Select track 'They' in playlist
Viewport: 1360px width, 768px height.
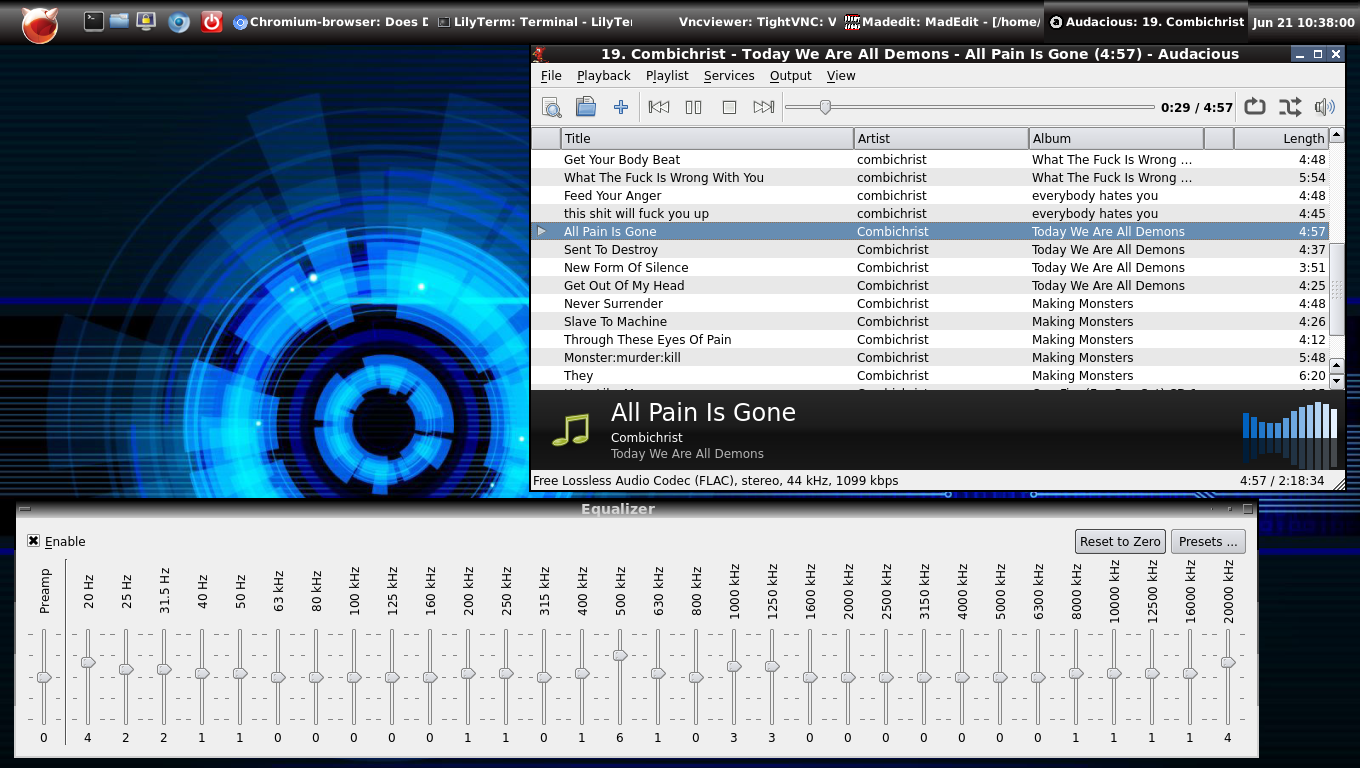pyautogui.click(x=929, y=376)
